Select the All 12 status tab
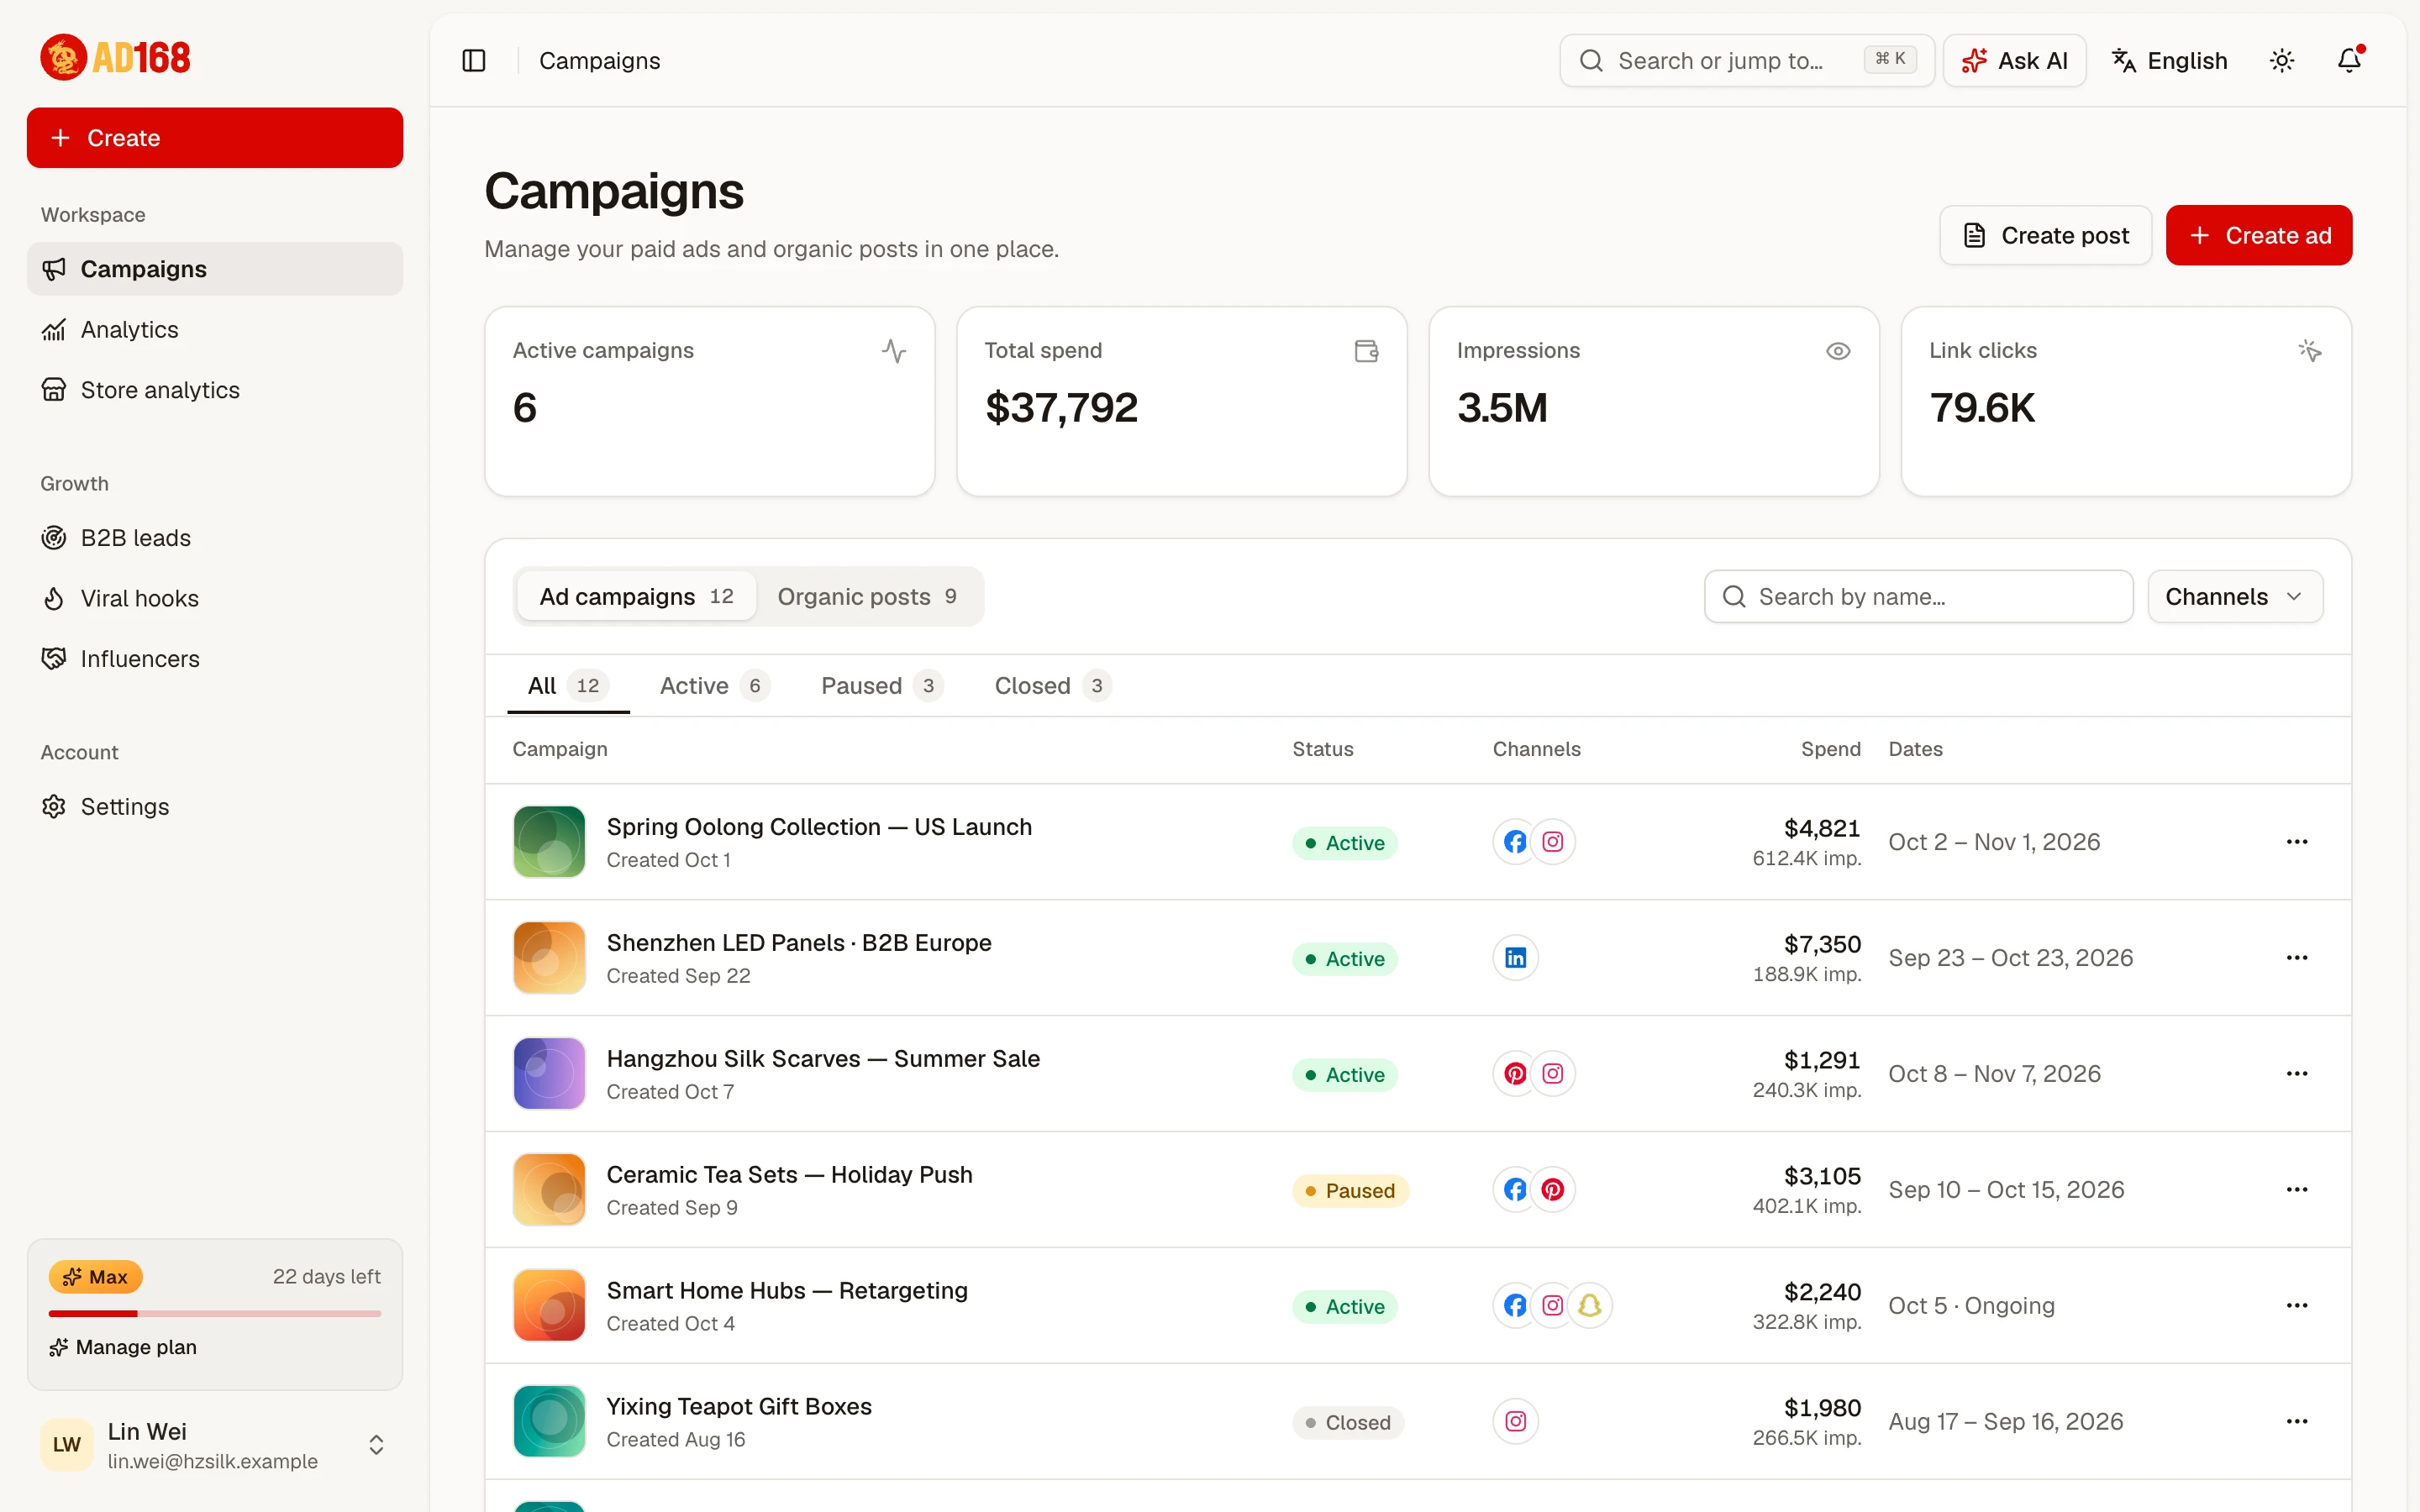Viewport: 2420px width, 1512px height. (568, 686)
